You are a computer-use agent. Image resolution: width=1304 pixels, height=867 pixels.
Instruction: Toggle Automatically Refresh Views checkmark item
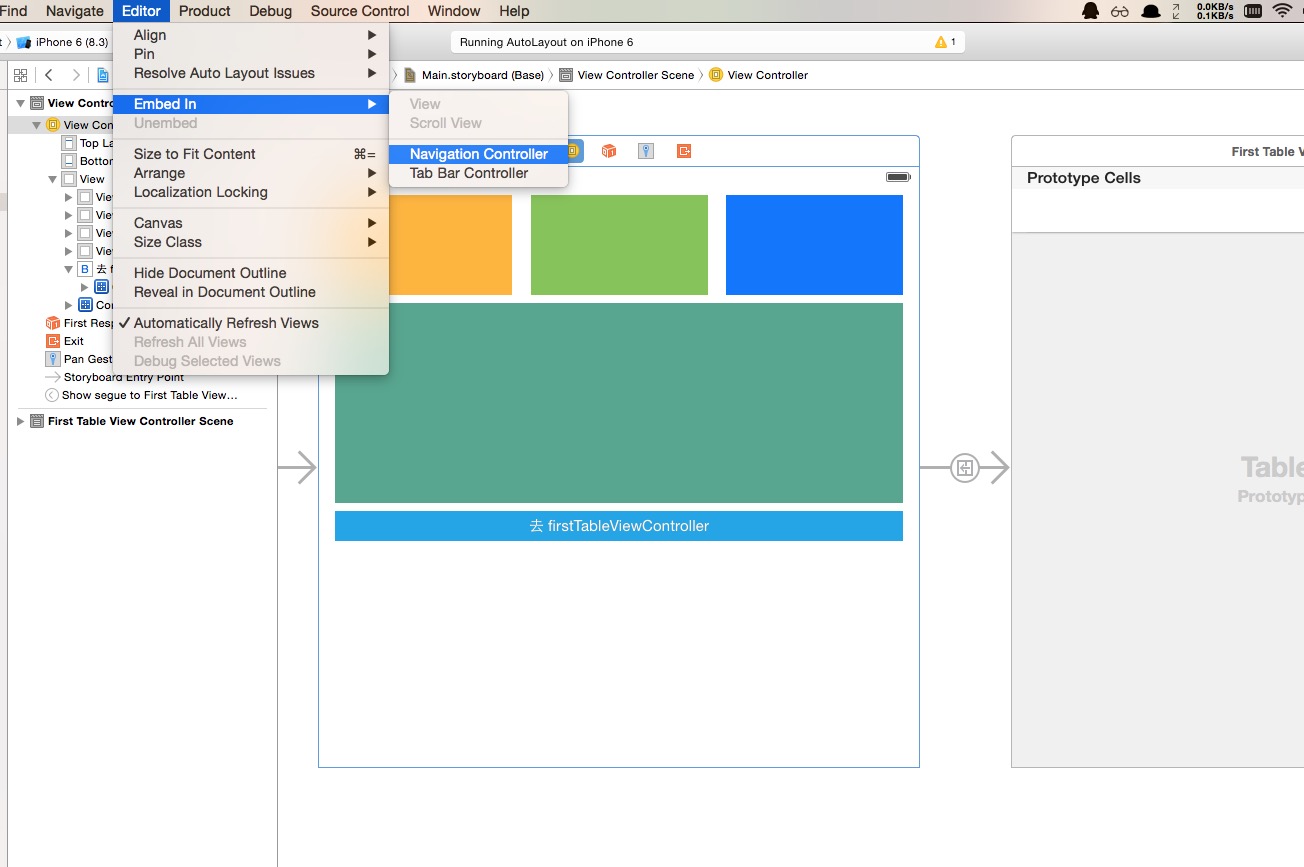click(x=250, y=323)
